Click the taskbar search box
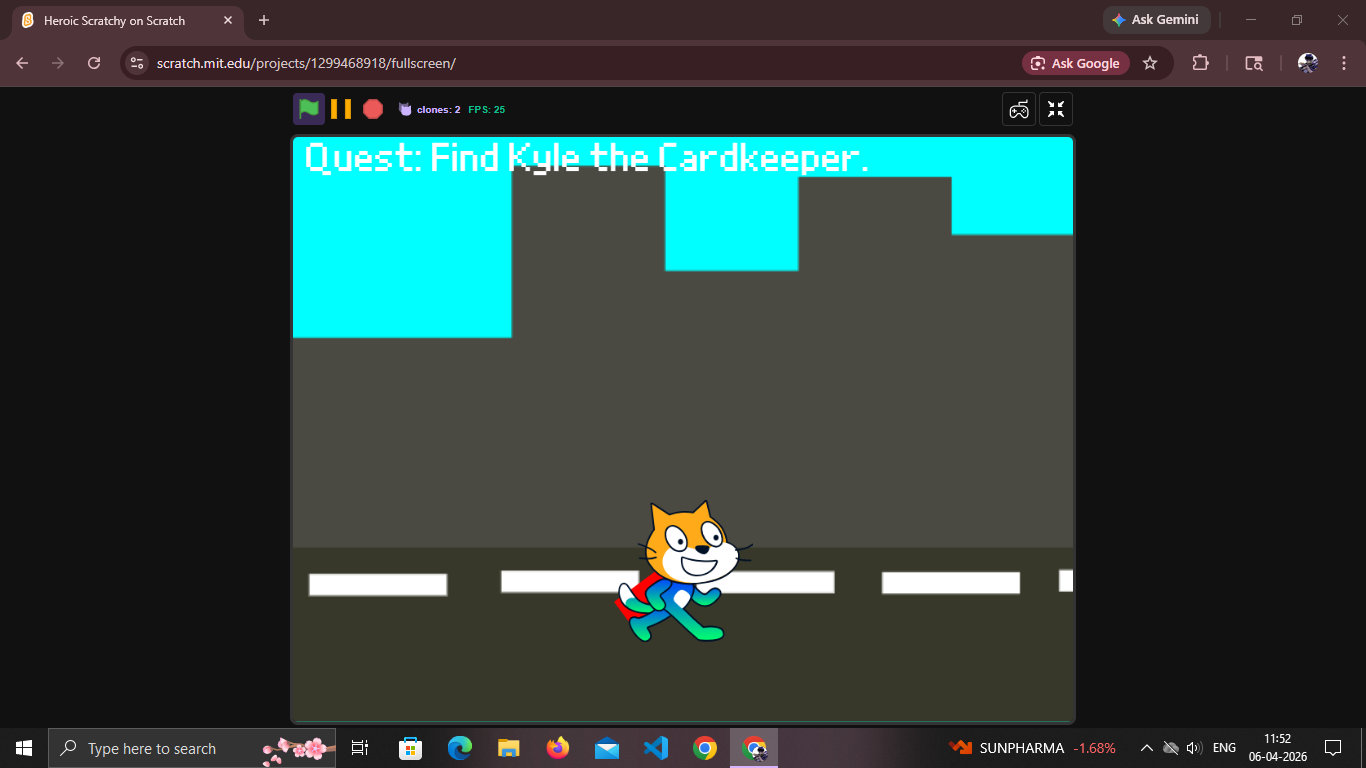The width and height of the screenshot is (1366, 768). click(x=193, y=748)
